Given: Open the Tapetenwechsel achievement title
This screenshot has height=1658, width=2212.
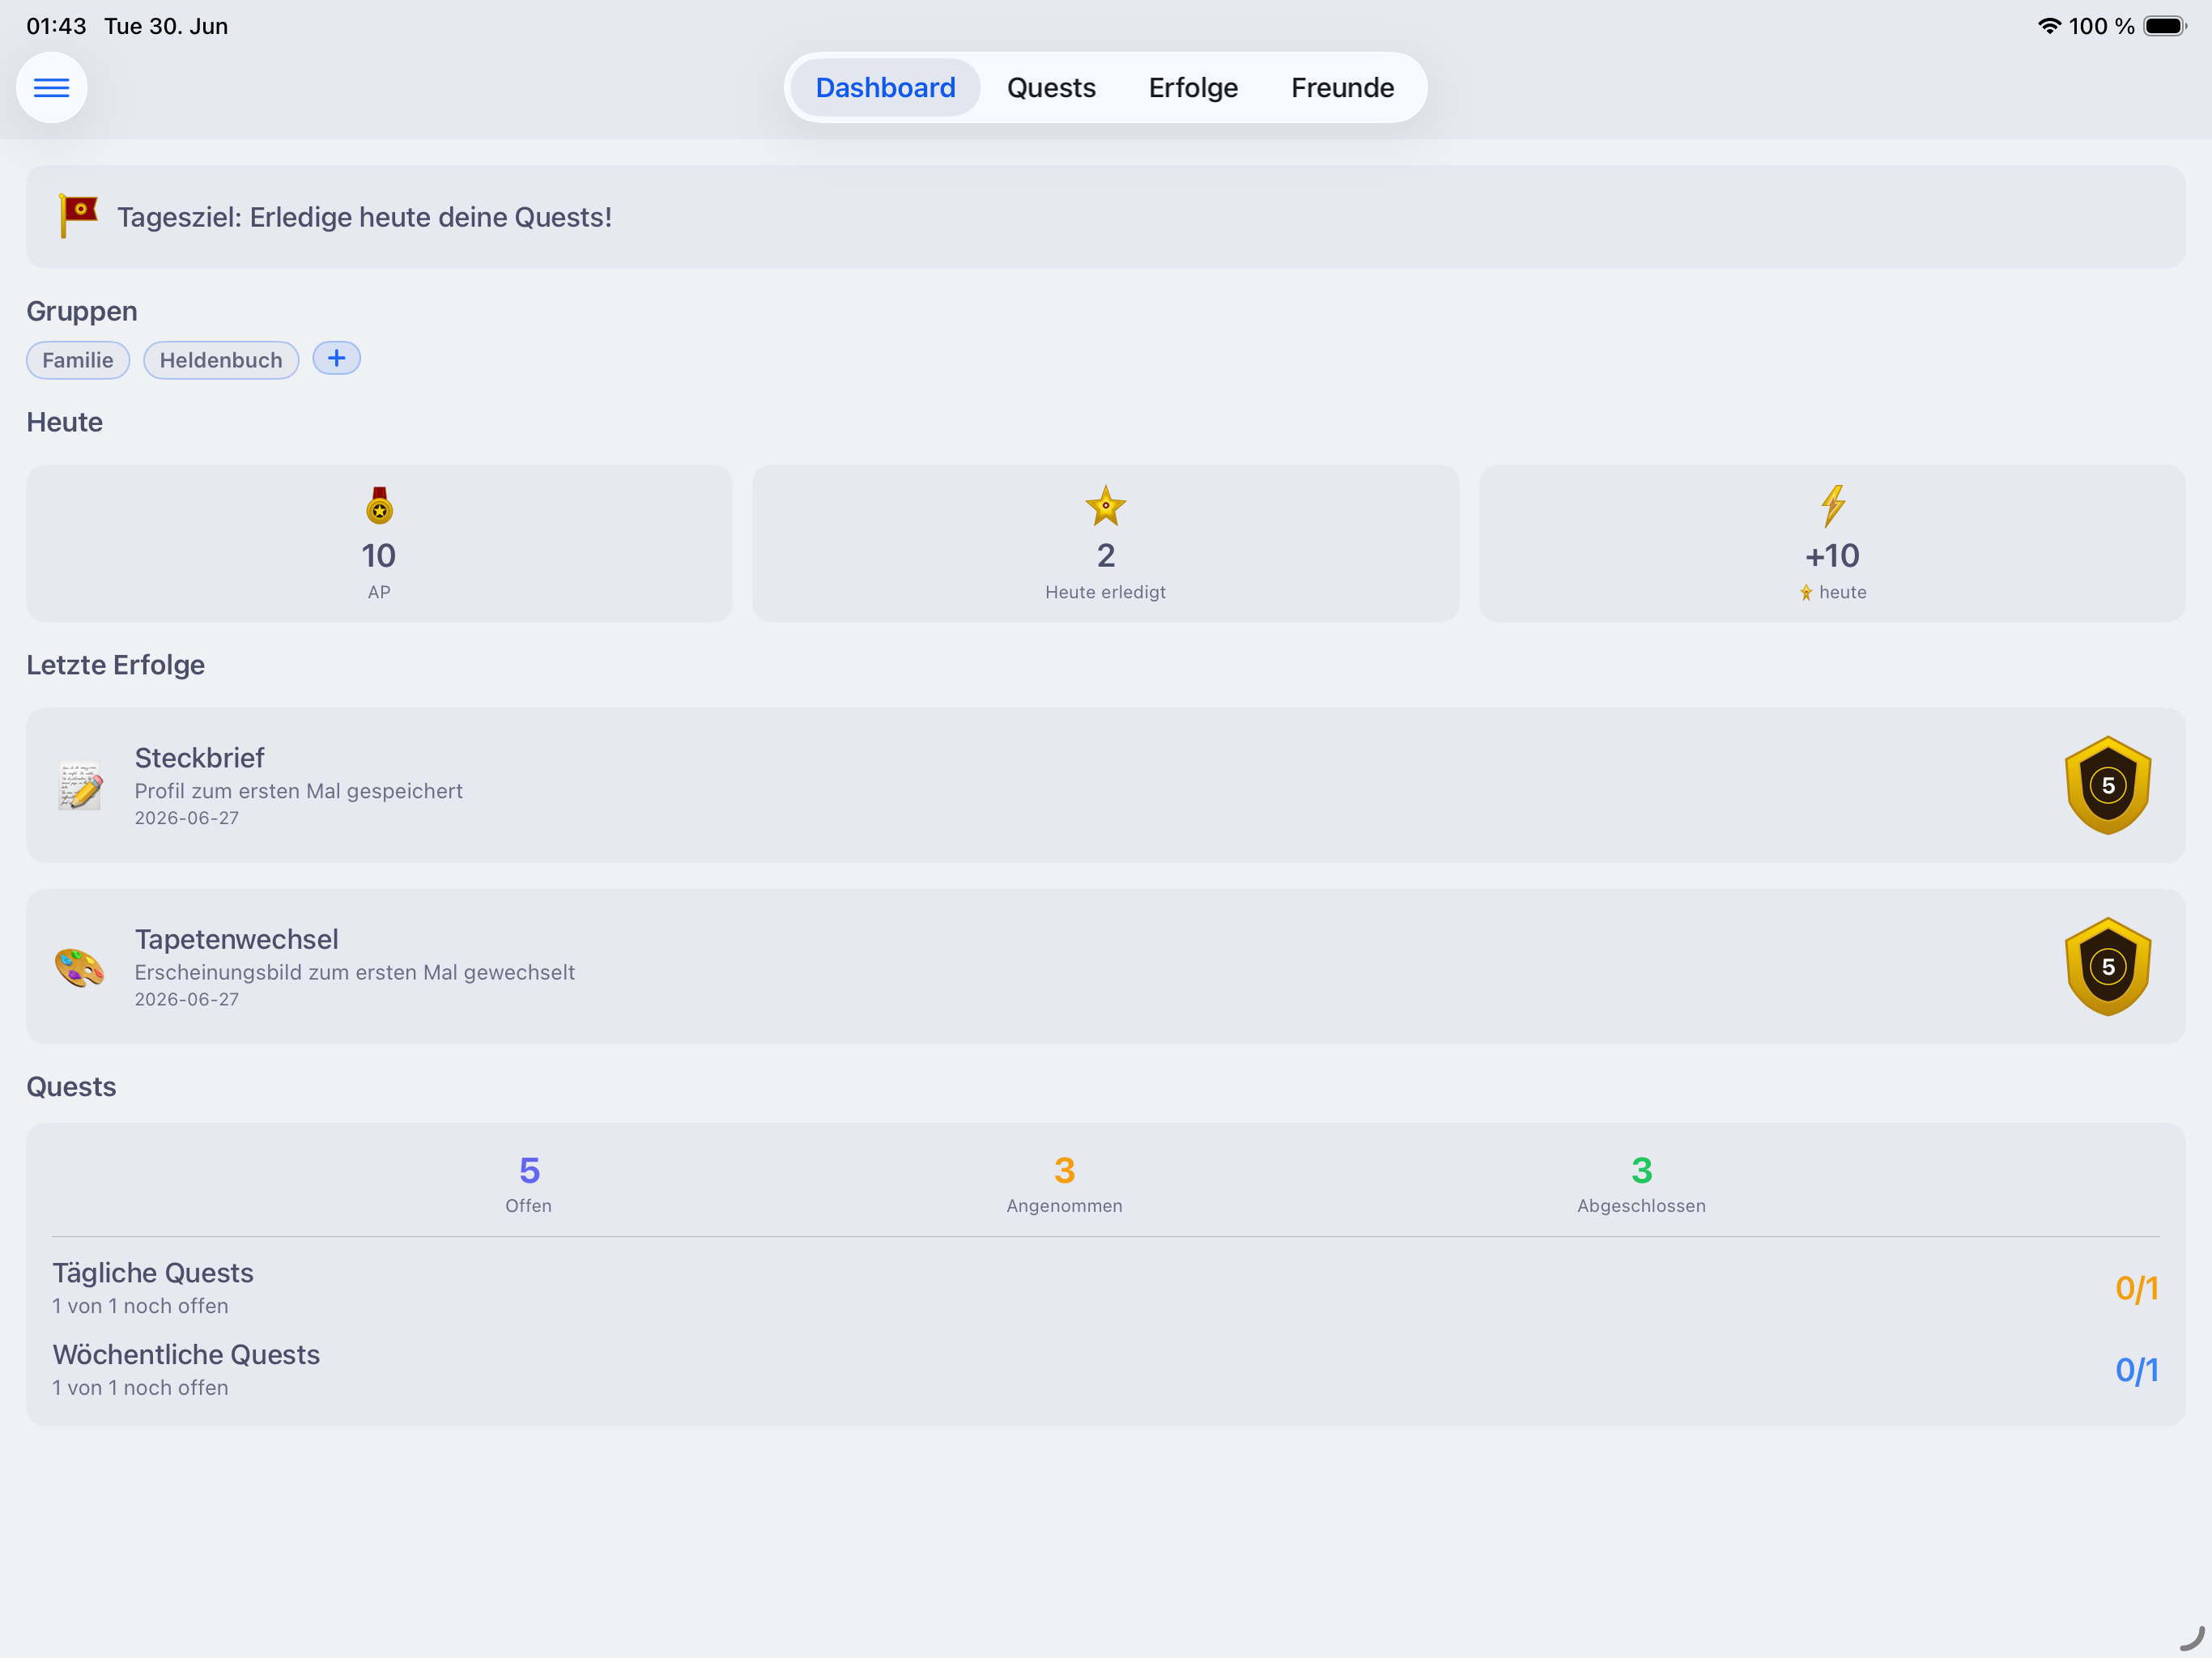Looking at the screenshot, I should (x=237, y=939).
